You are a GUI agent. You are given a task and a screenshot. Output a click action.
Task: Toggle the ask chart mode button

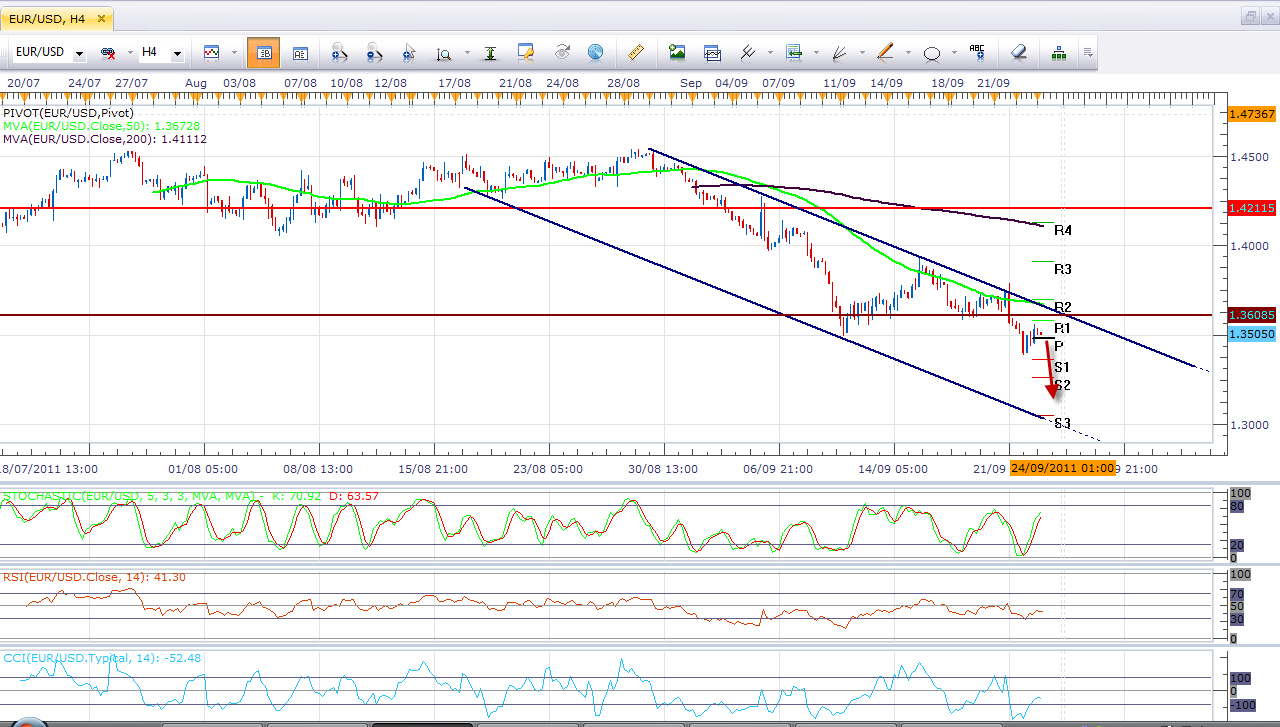tap(300, 52)
